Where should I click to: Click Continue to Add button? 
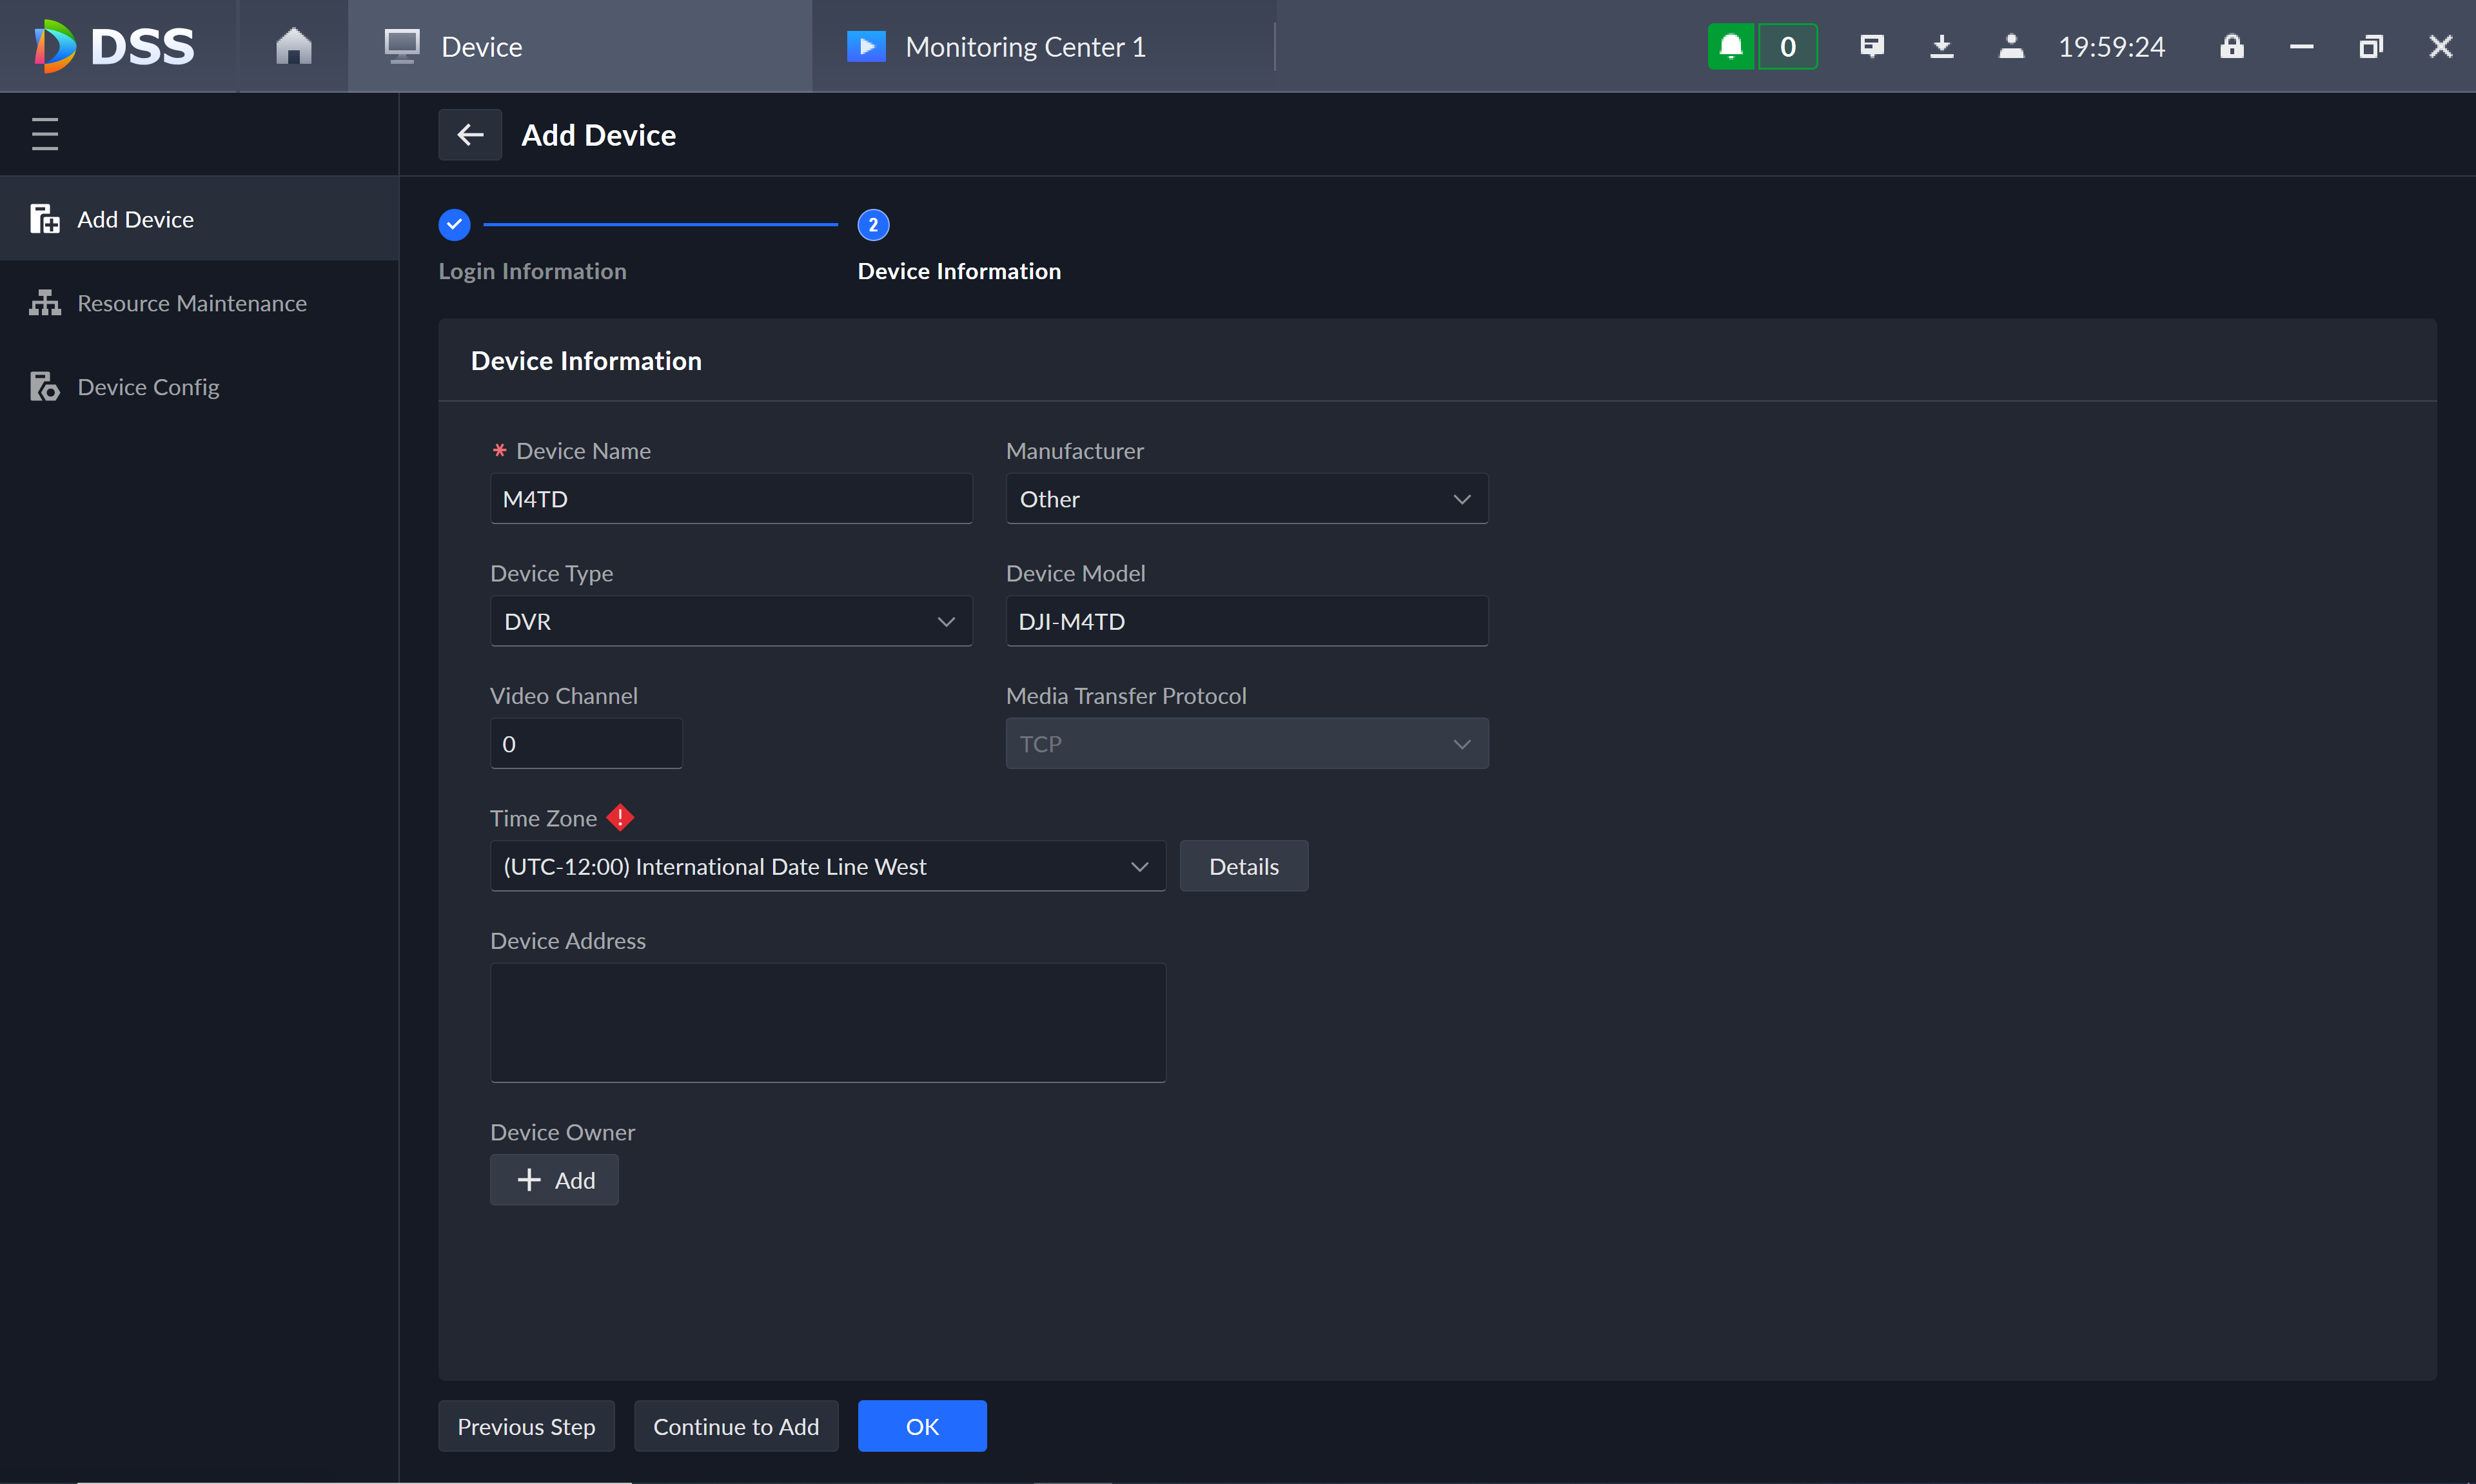point(736,1426)
